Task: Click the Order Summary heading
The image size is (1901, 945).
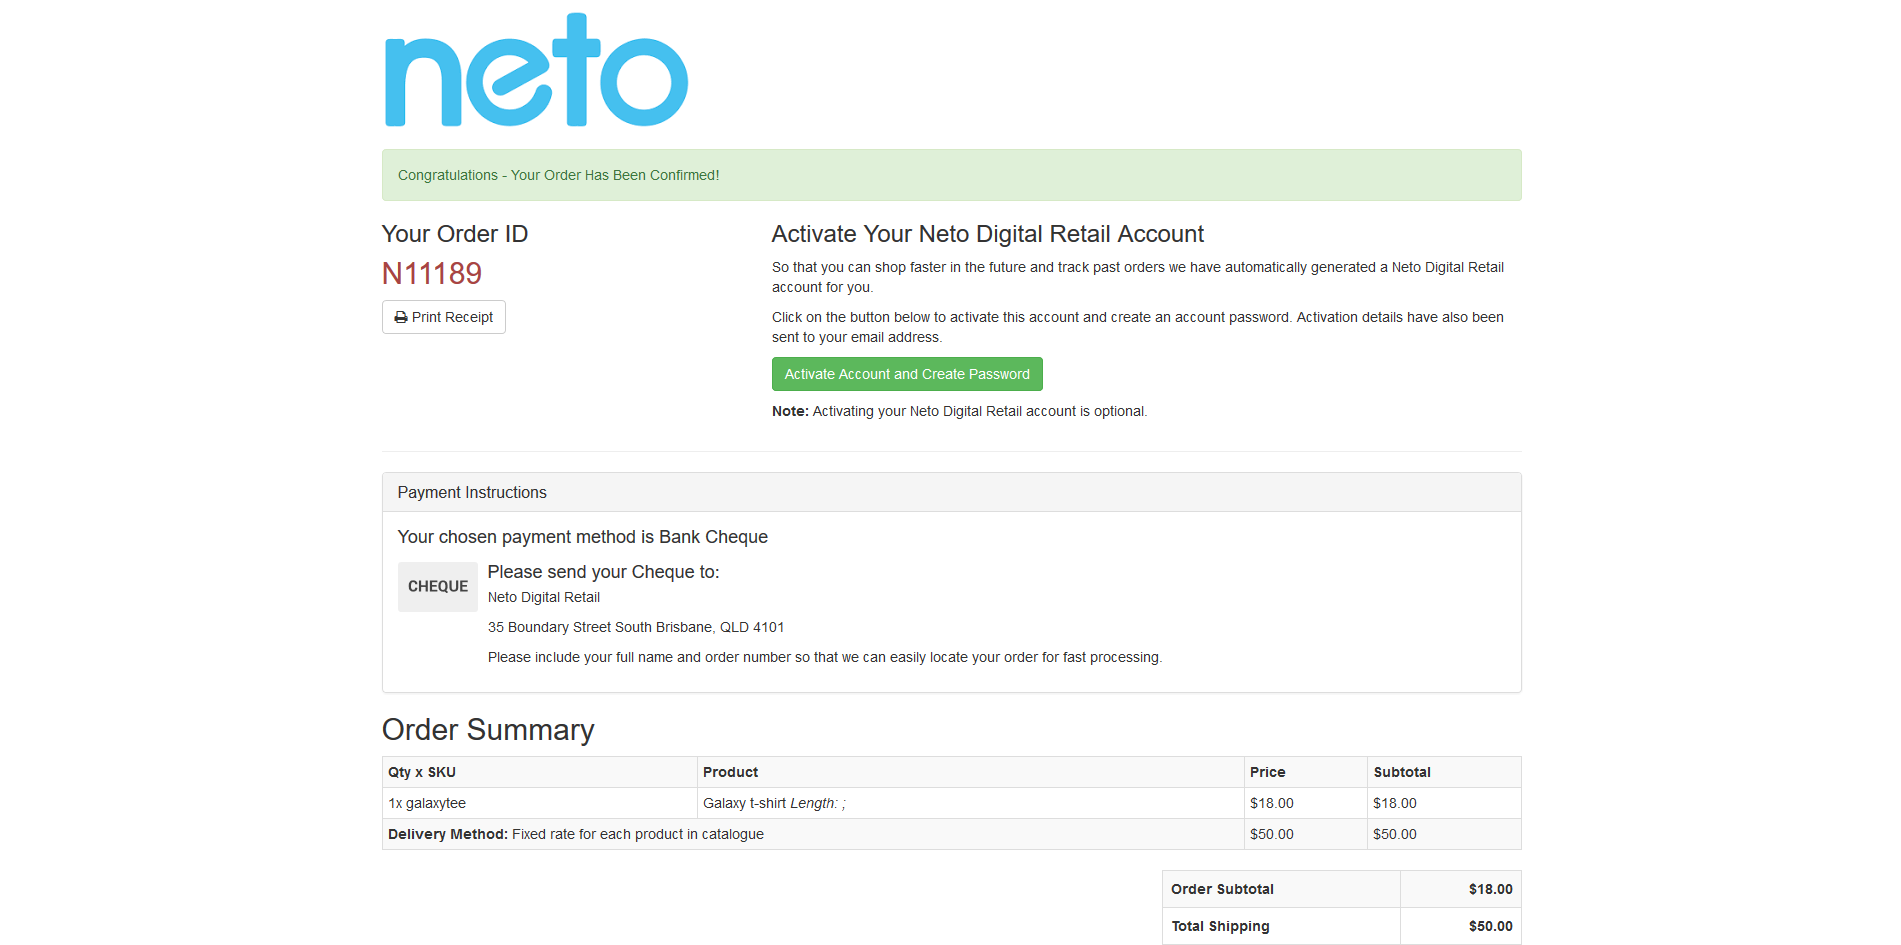Action: coord(488,730)
